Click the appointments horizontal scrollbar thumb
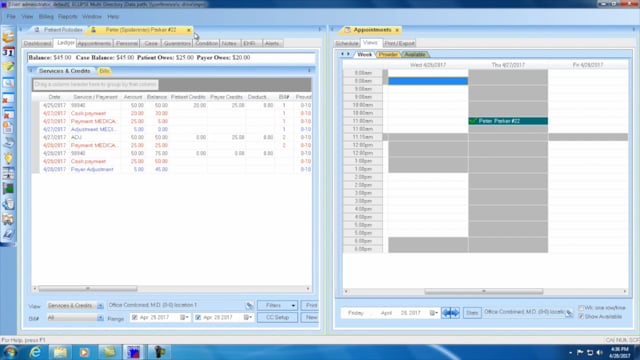This screenshot has height=360, width=640. tap(484, 291)
